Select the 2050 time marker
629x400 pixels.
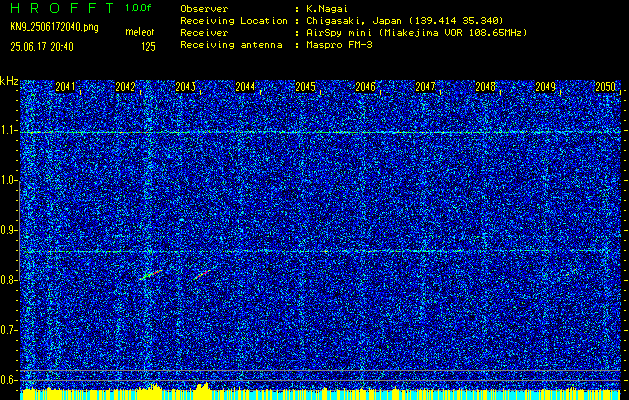pyautogui.click(x=606, y=87)
